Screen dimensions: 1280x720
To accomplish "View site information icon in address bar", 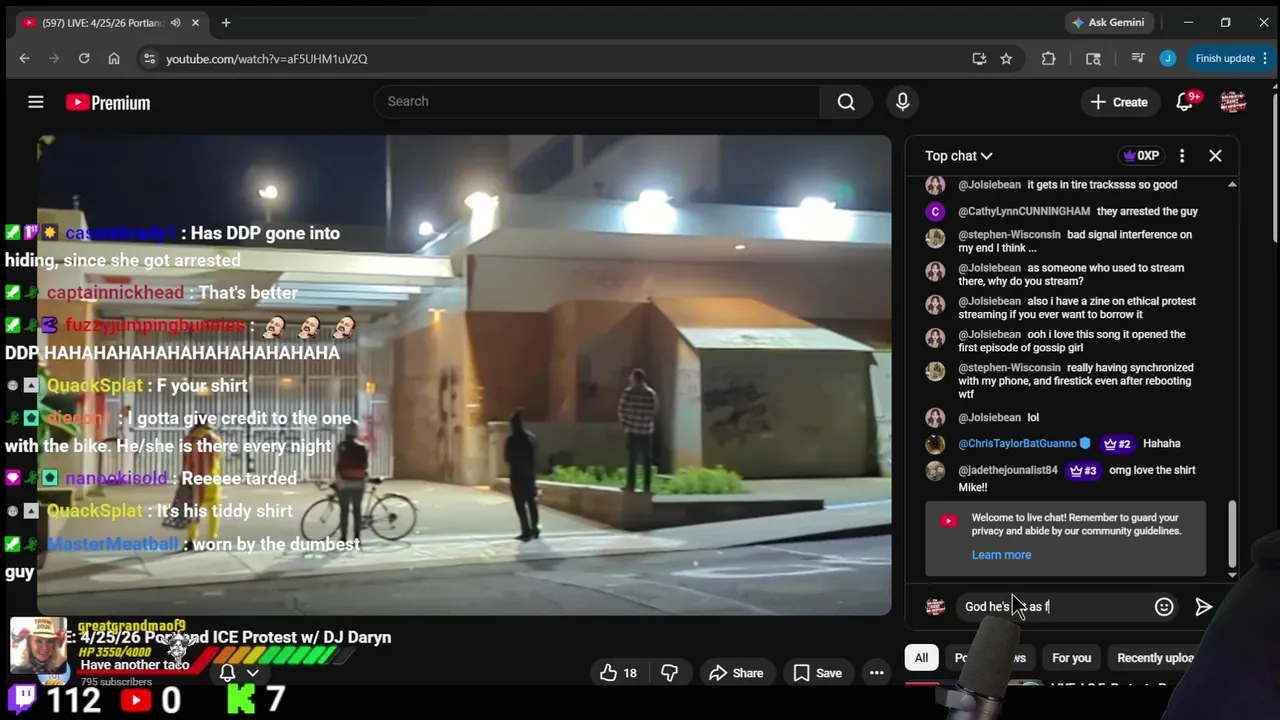I will 149,59.
